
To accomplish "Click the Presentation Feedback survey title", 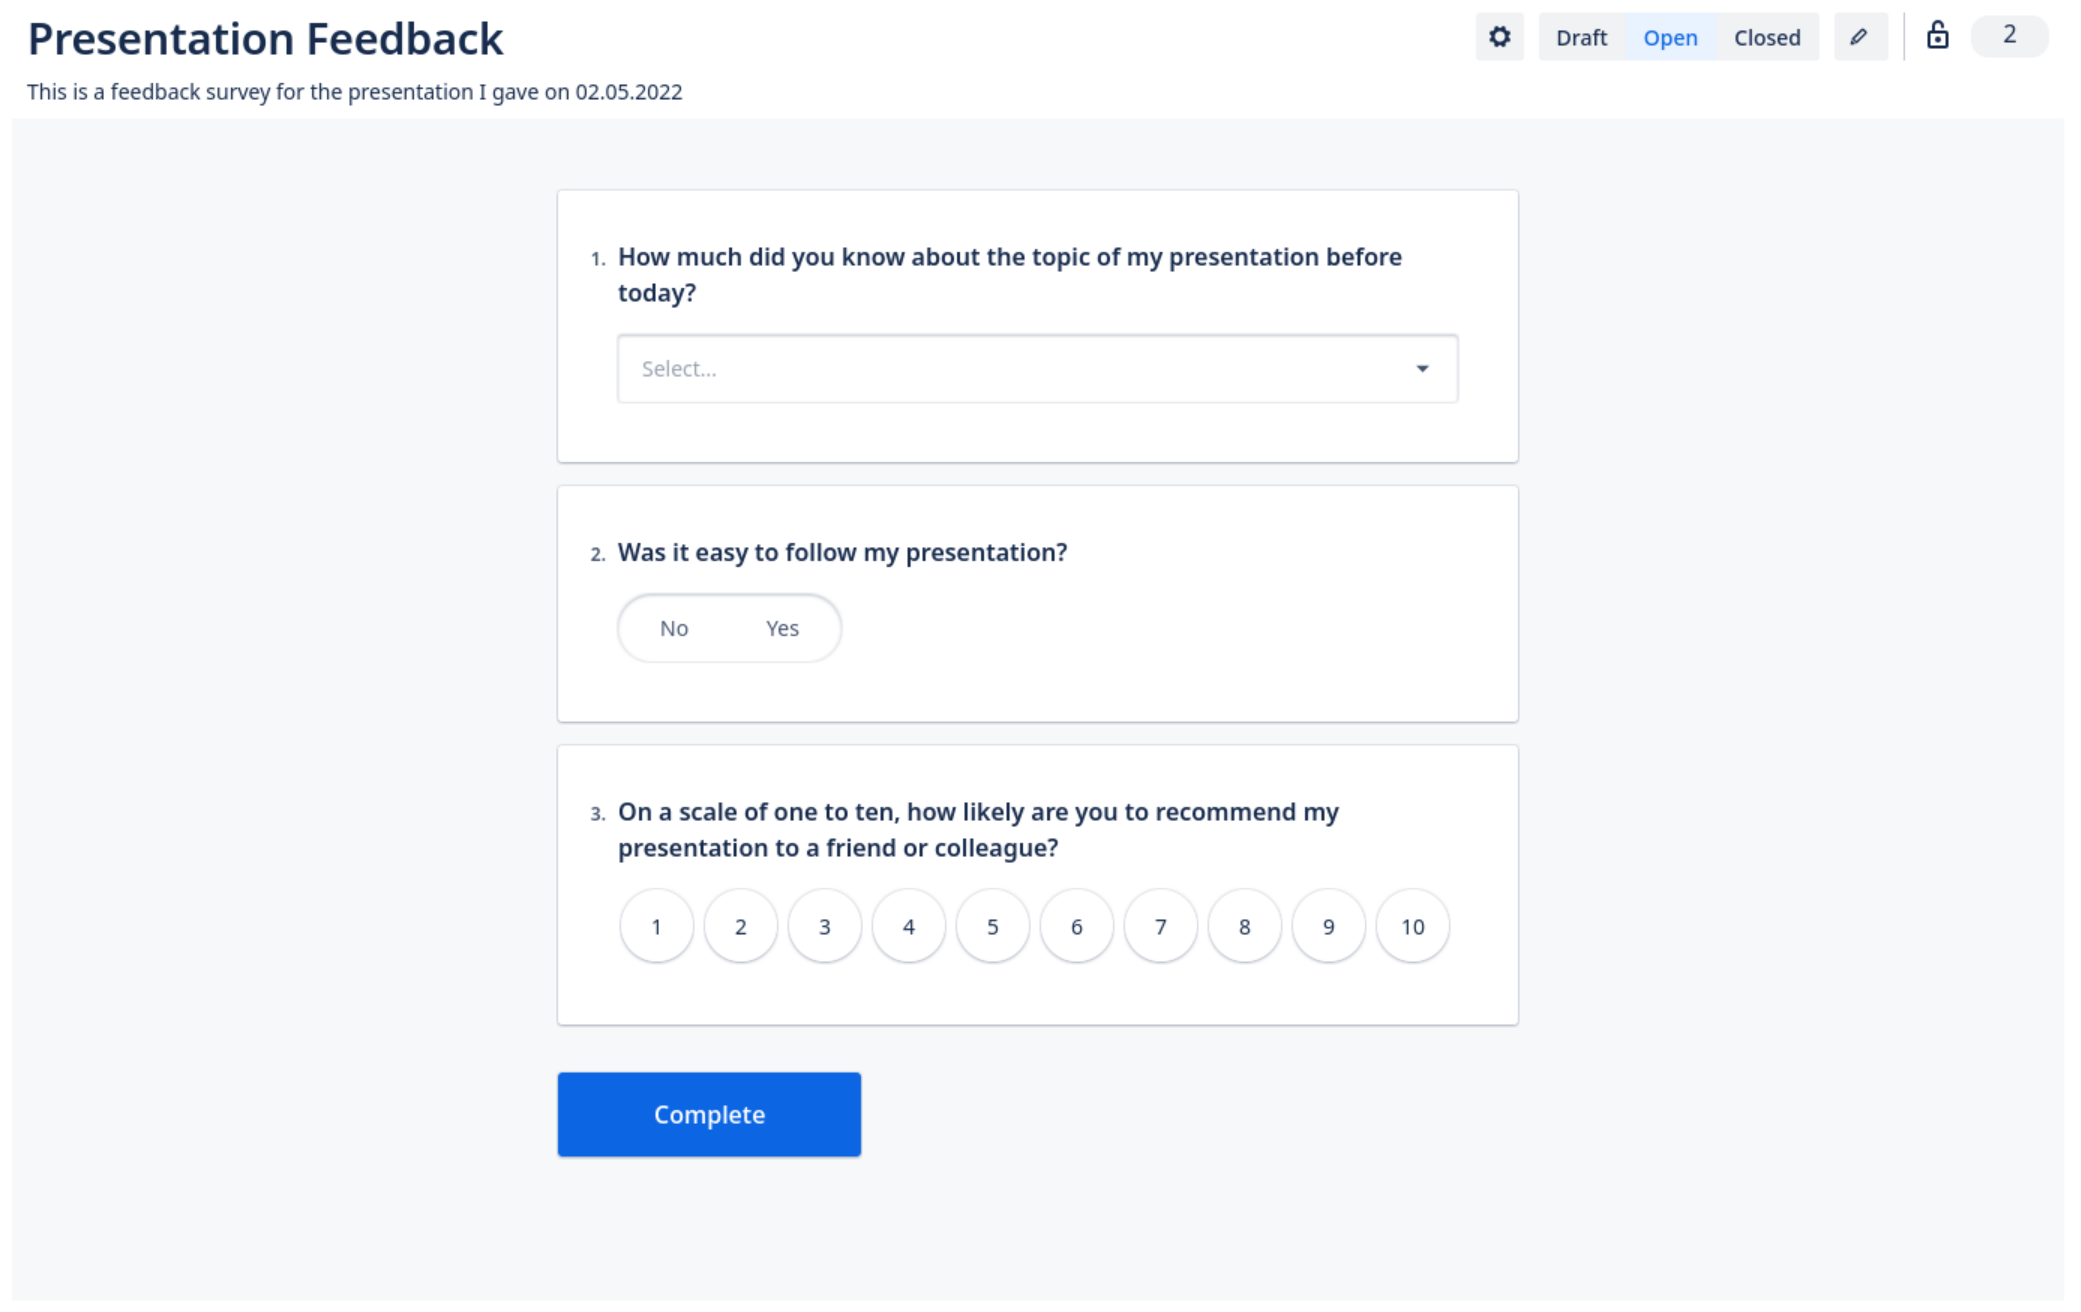I will pyautogui.click(x=265, y=39).
